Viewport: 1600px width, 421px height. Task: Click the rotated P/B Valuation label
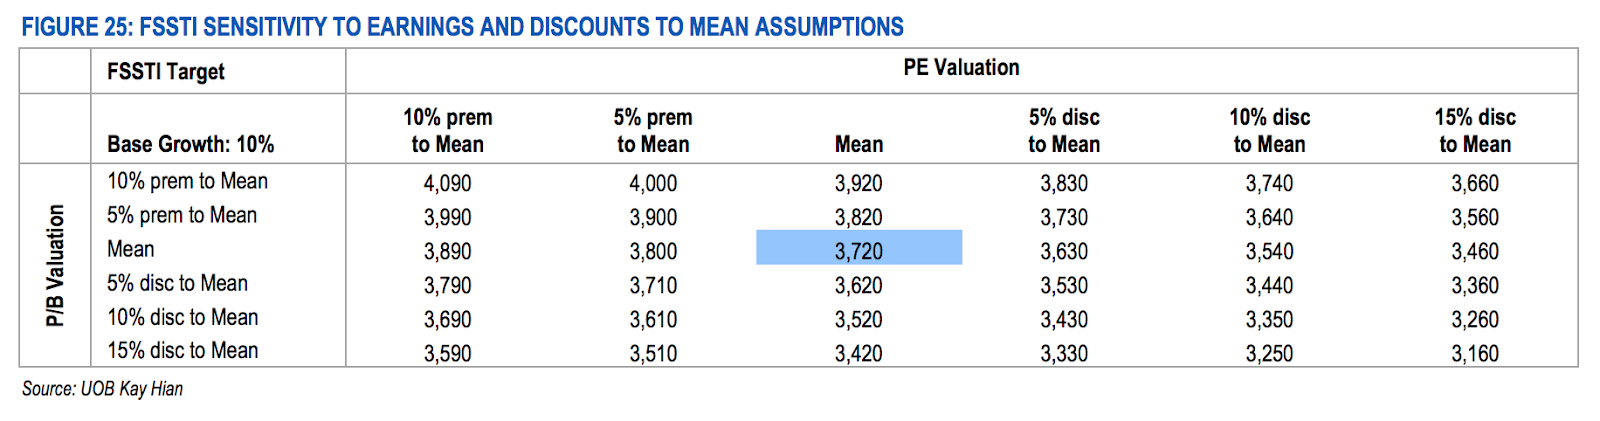click(55, 265)
